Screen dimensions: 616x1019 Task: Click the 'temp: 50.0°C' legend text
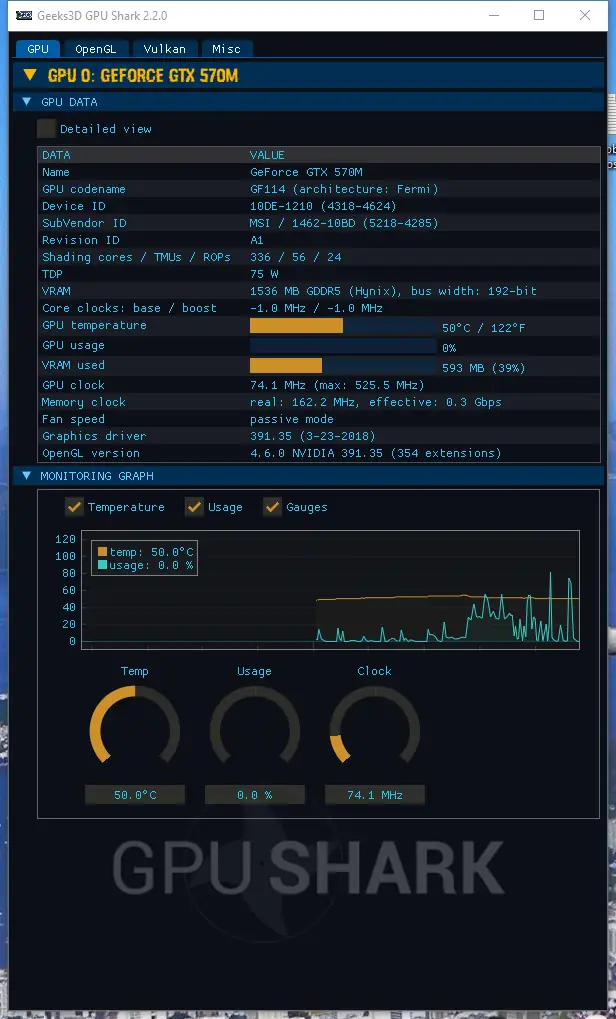tap(151, 552)
